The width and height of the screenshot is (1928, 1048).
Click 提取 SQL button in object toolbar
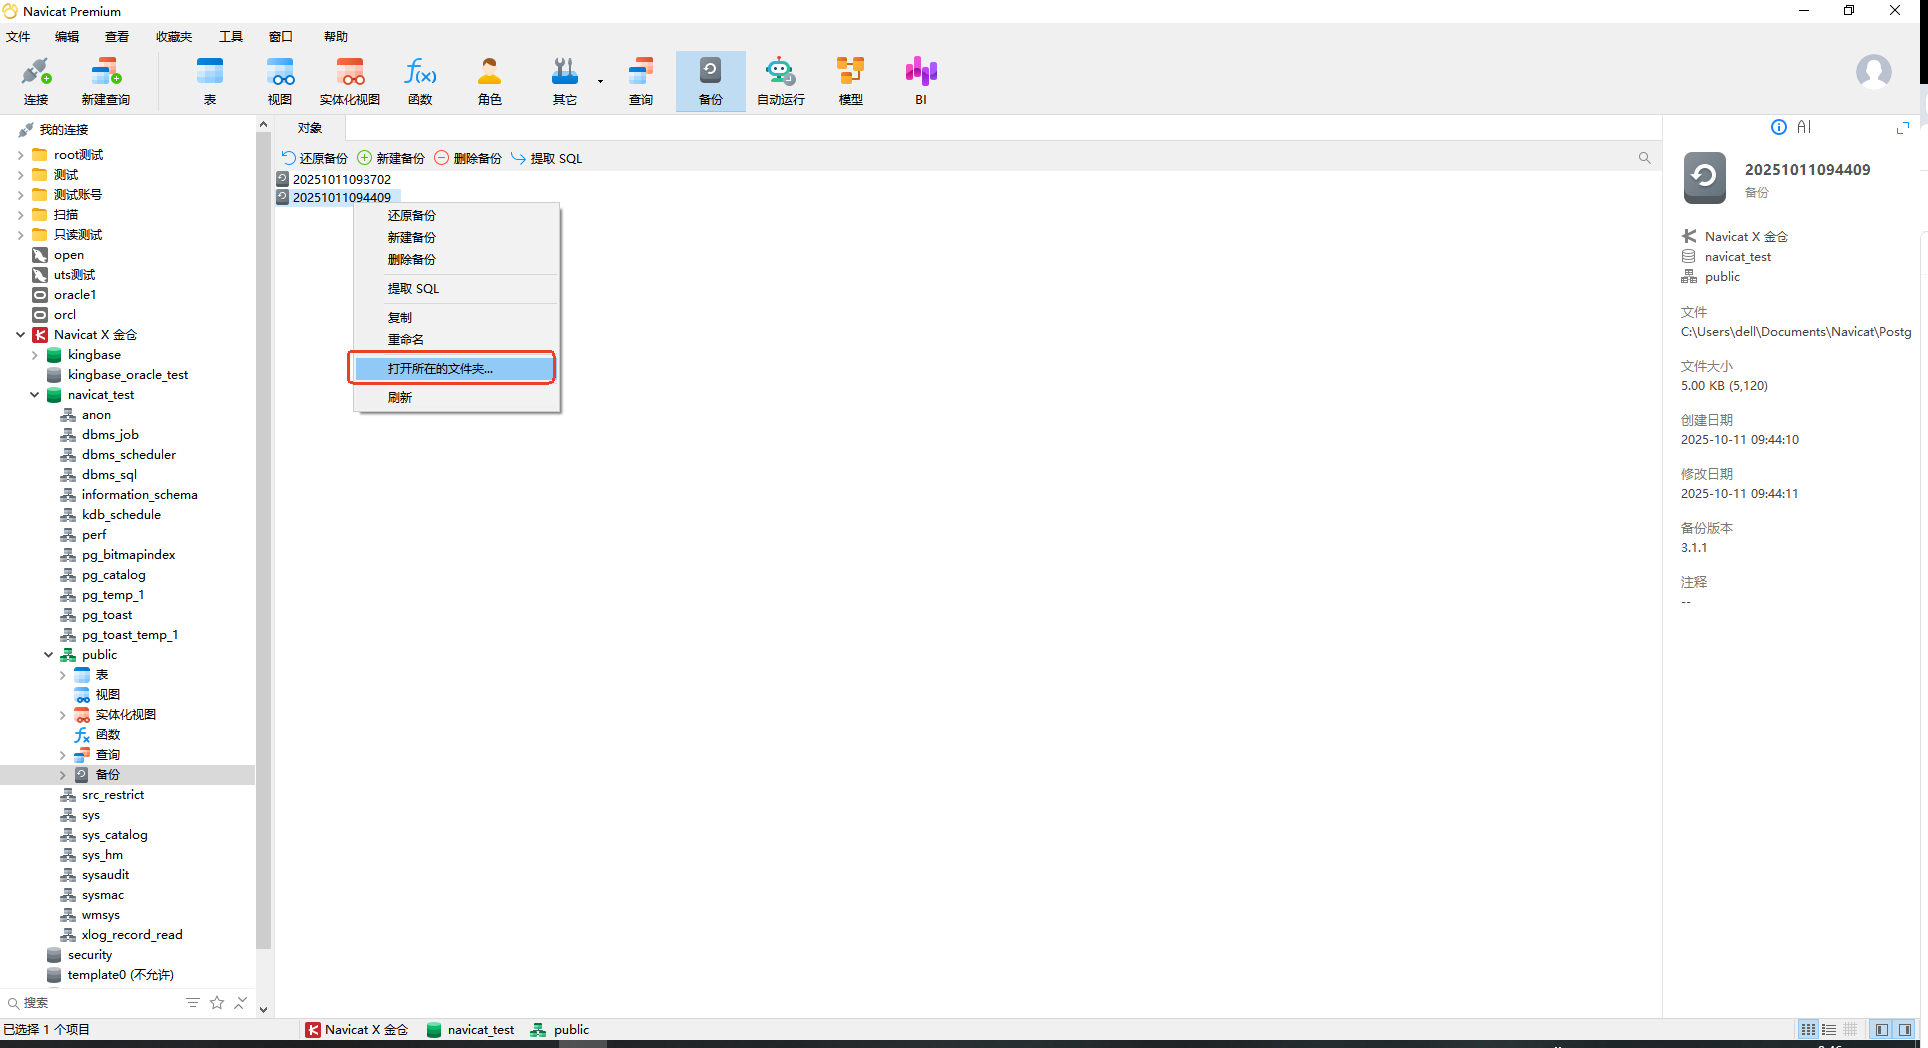pos(547,158)
